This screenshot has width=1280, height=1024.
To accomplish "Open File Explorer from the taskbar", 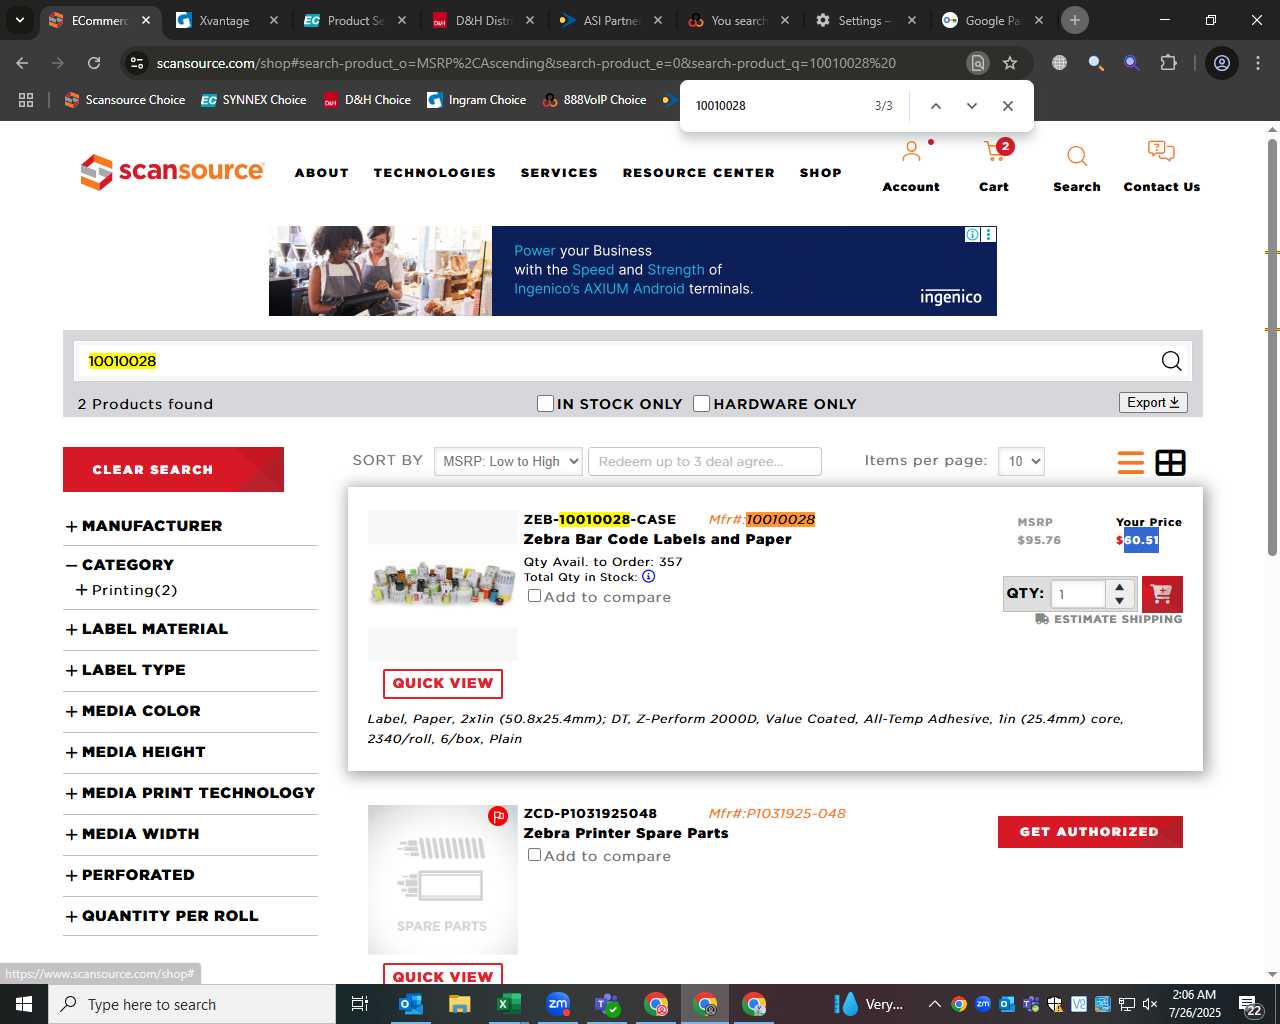I will click(x=459, y=1004).
